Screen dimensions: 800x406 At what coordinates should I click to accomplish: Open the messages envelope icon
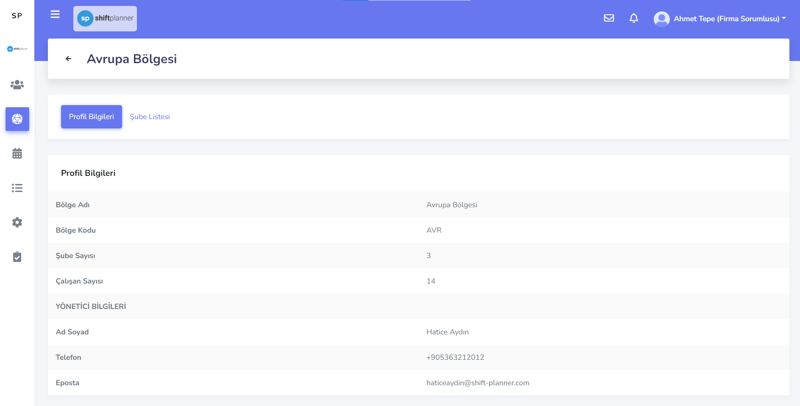pyautogui.click(x=609, y=18)
